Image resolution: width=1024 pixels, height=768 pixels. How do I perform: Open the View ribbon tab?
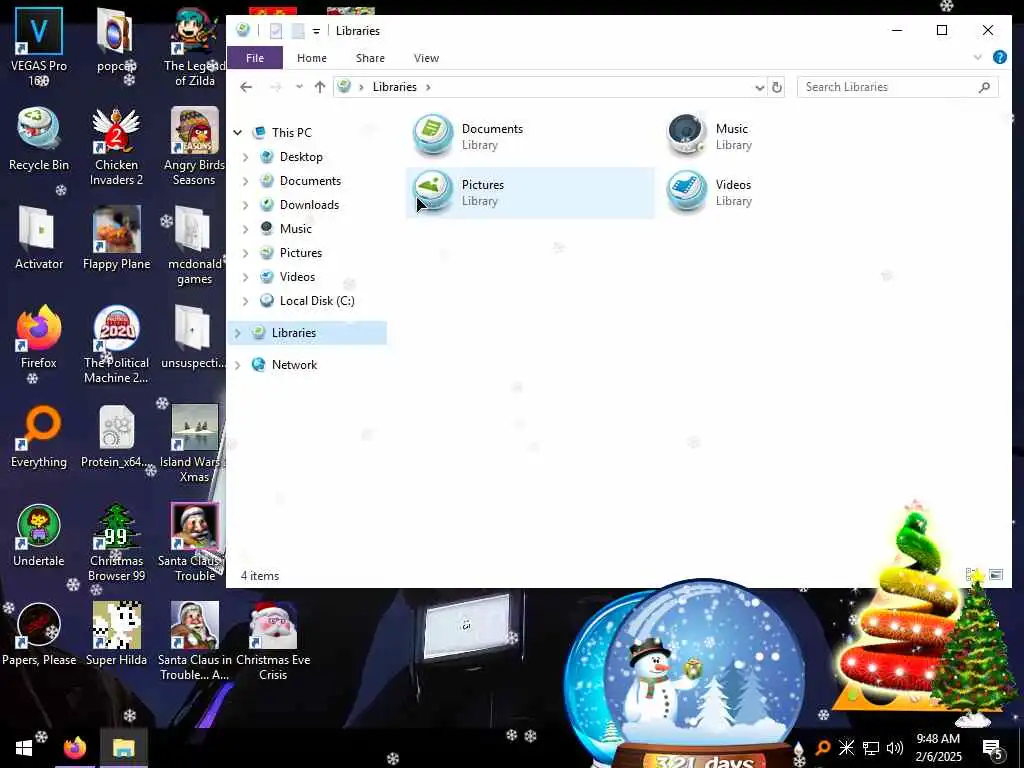[426, 57]
